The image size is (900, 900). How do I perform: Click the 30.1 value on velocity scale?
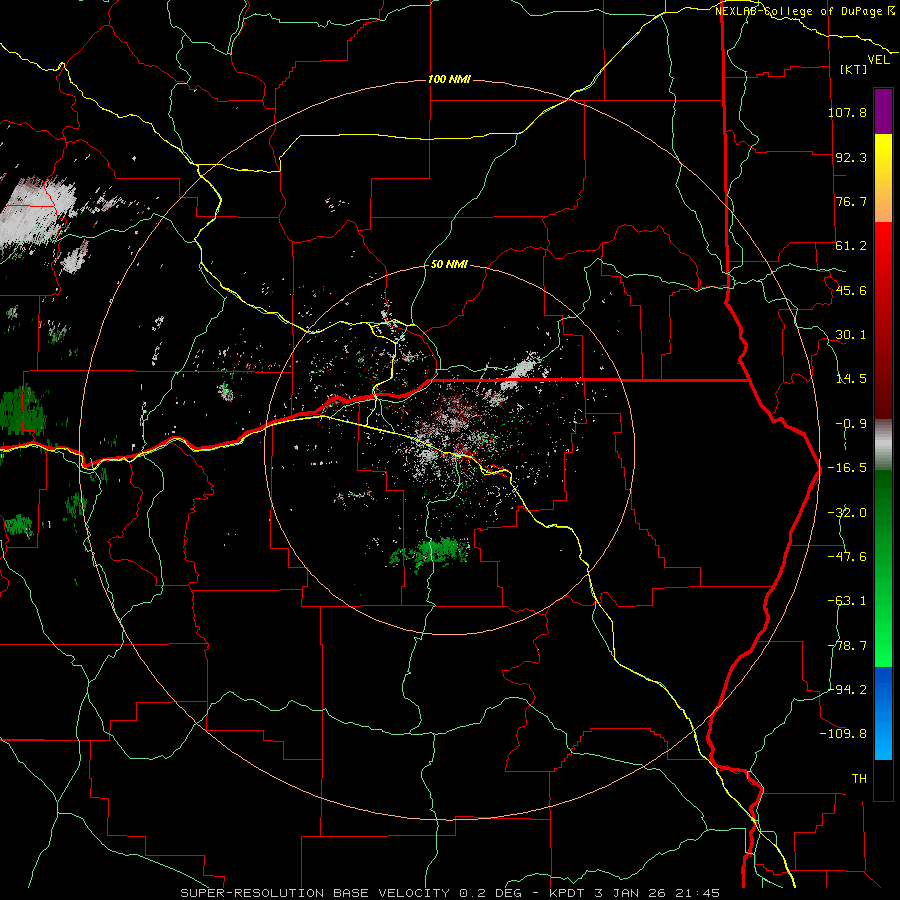click(x=851, y=335)
